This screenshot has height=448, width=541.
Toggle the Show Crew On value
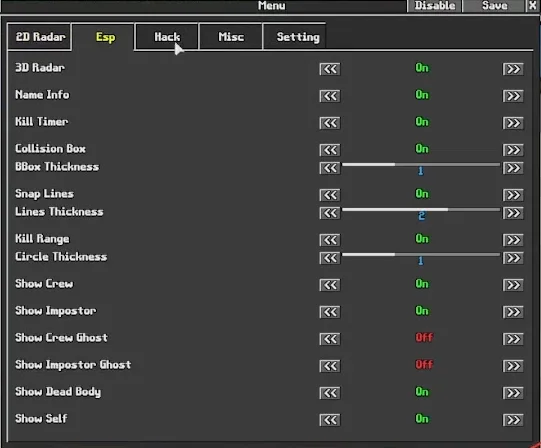[422, 284]
